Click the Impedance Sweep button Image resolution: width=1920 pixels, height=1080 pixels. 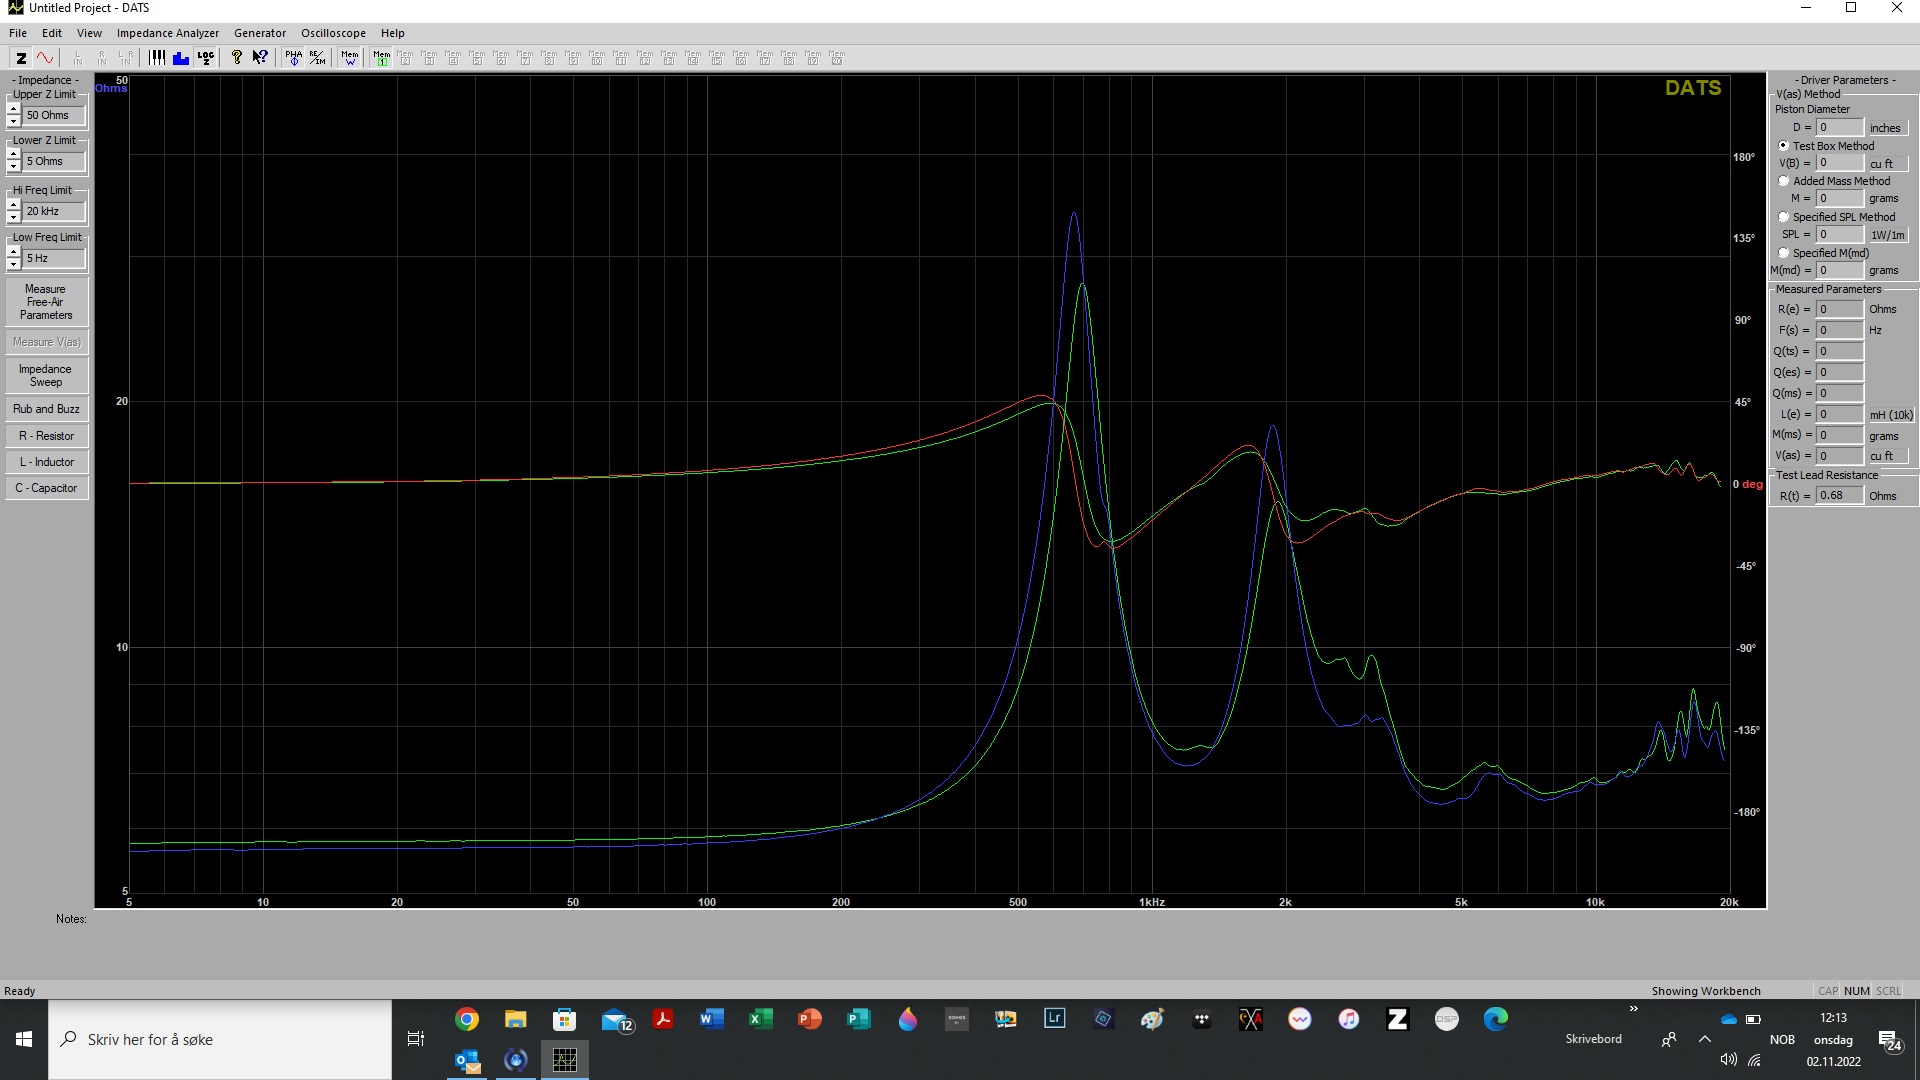pos(46,376)
